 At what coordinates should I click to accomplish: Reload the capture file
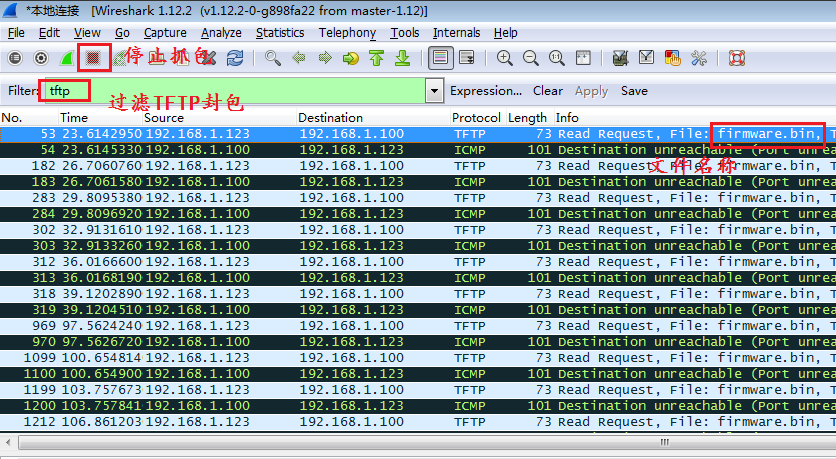[235, 58]
